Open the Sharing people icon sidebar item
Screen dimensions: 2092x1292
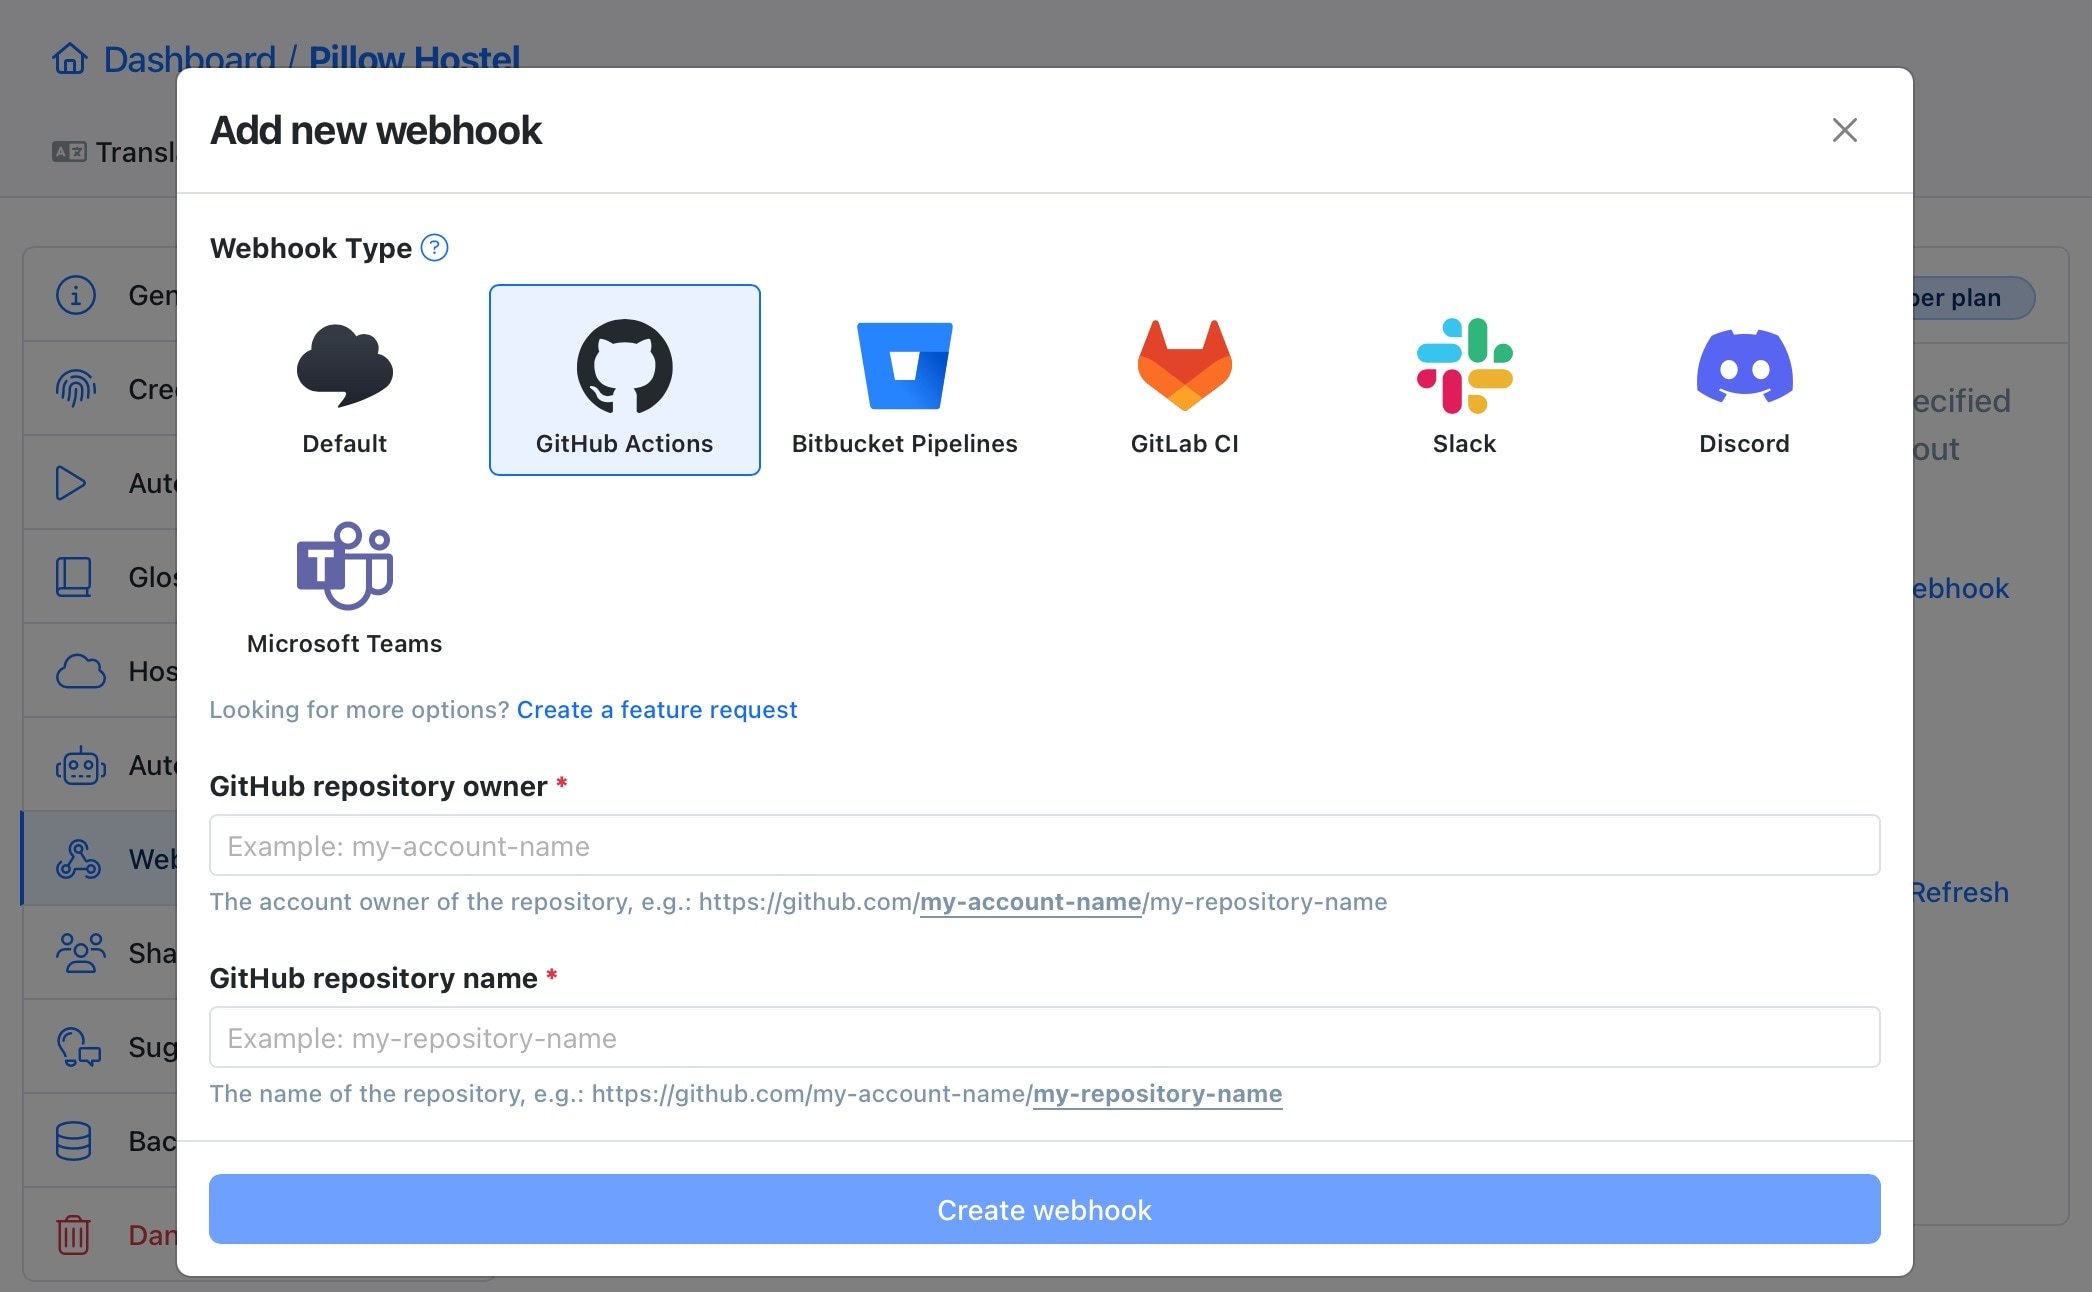tap(80, 953)
